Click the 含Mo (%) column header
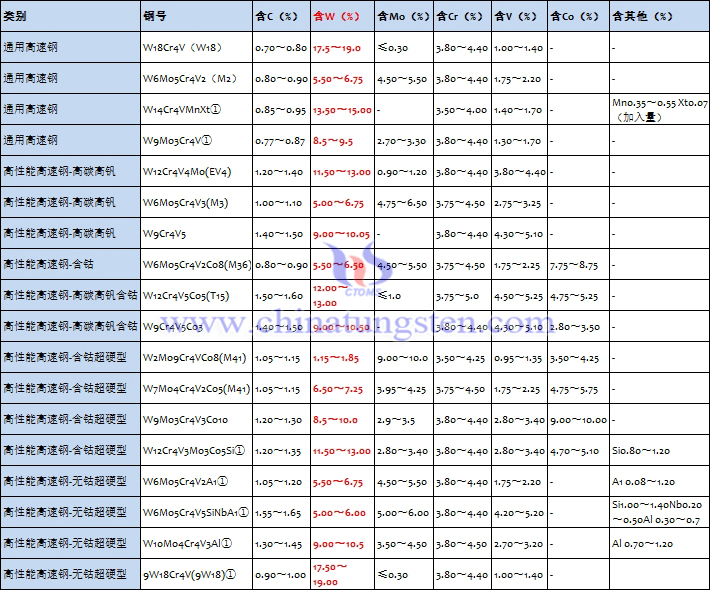This screenshot has width=710, height=590. [x=404, y=16]
